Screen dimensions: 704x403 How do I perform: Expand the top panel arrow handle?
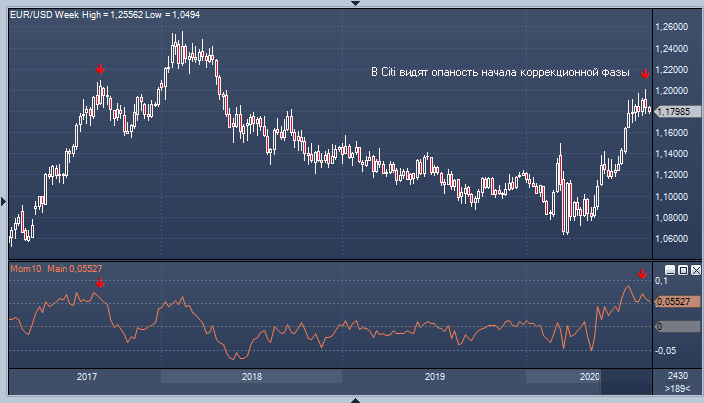click(352, 3)
